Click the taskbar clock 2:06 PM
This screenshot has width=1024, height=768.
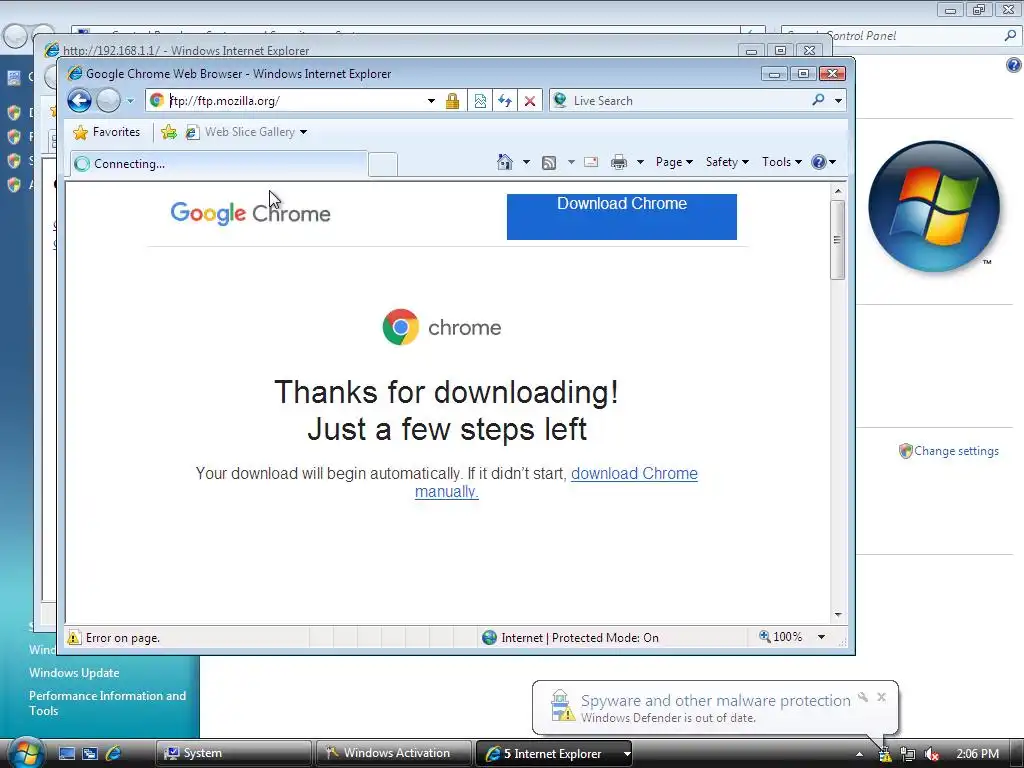(x=977, y=754)
